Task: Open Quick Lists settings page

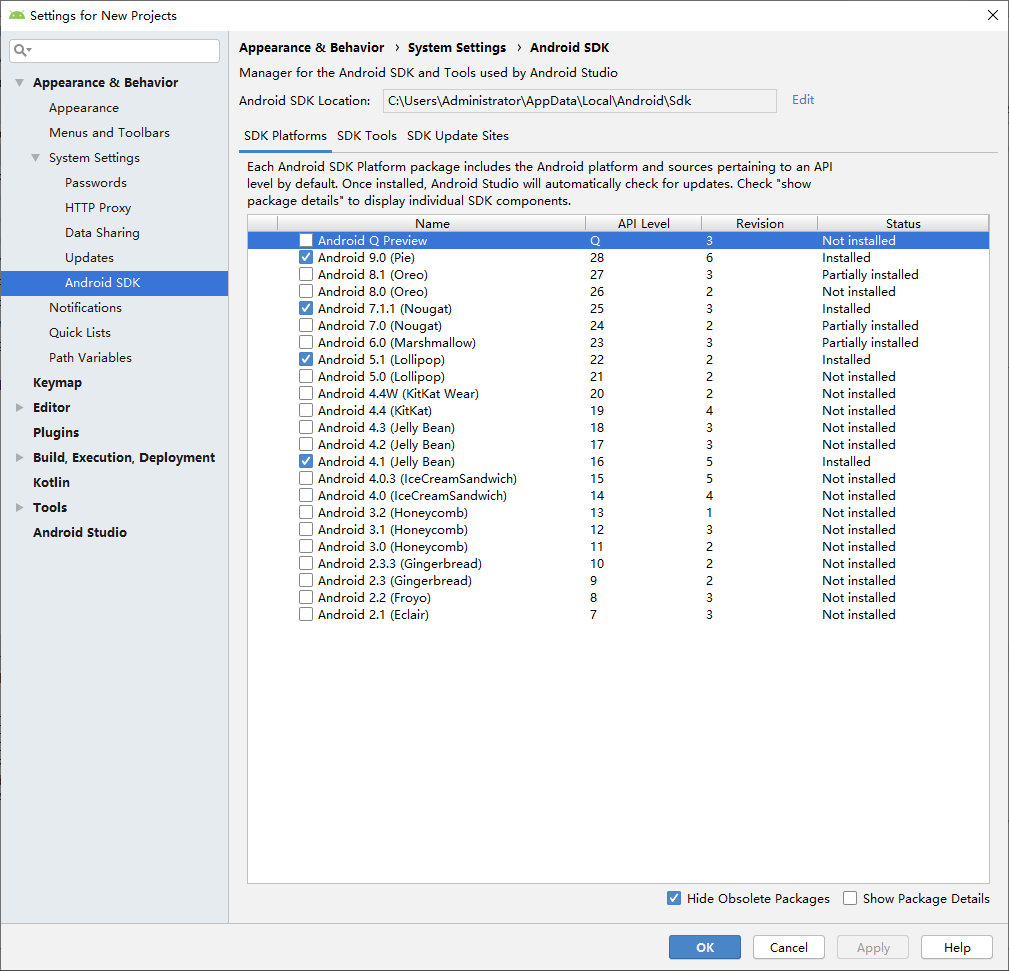Action: [80, 333]
